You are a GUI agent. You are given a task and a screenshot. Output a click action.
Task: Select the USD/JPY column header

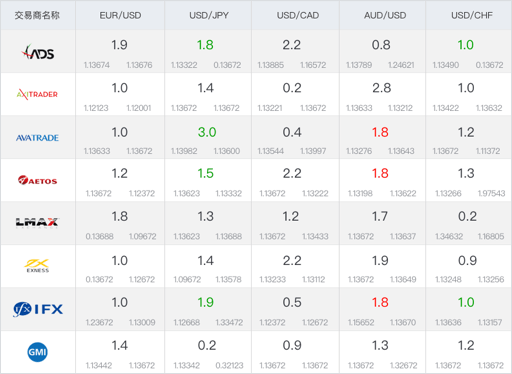(x=209, y=15)
